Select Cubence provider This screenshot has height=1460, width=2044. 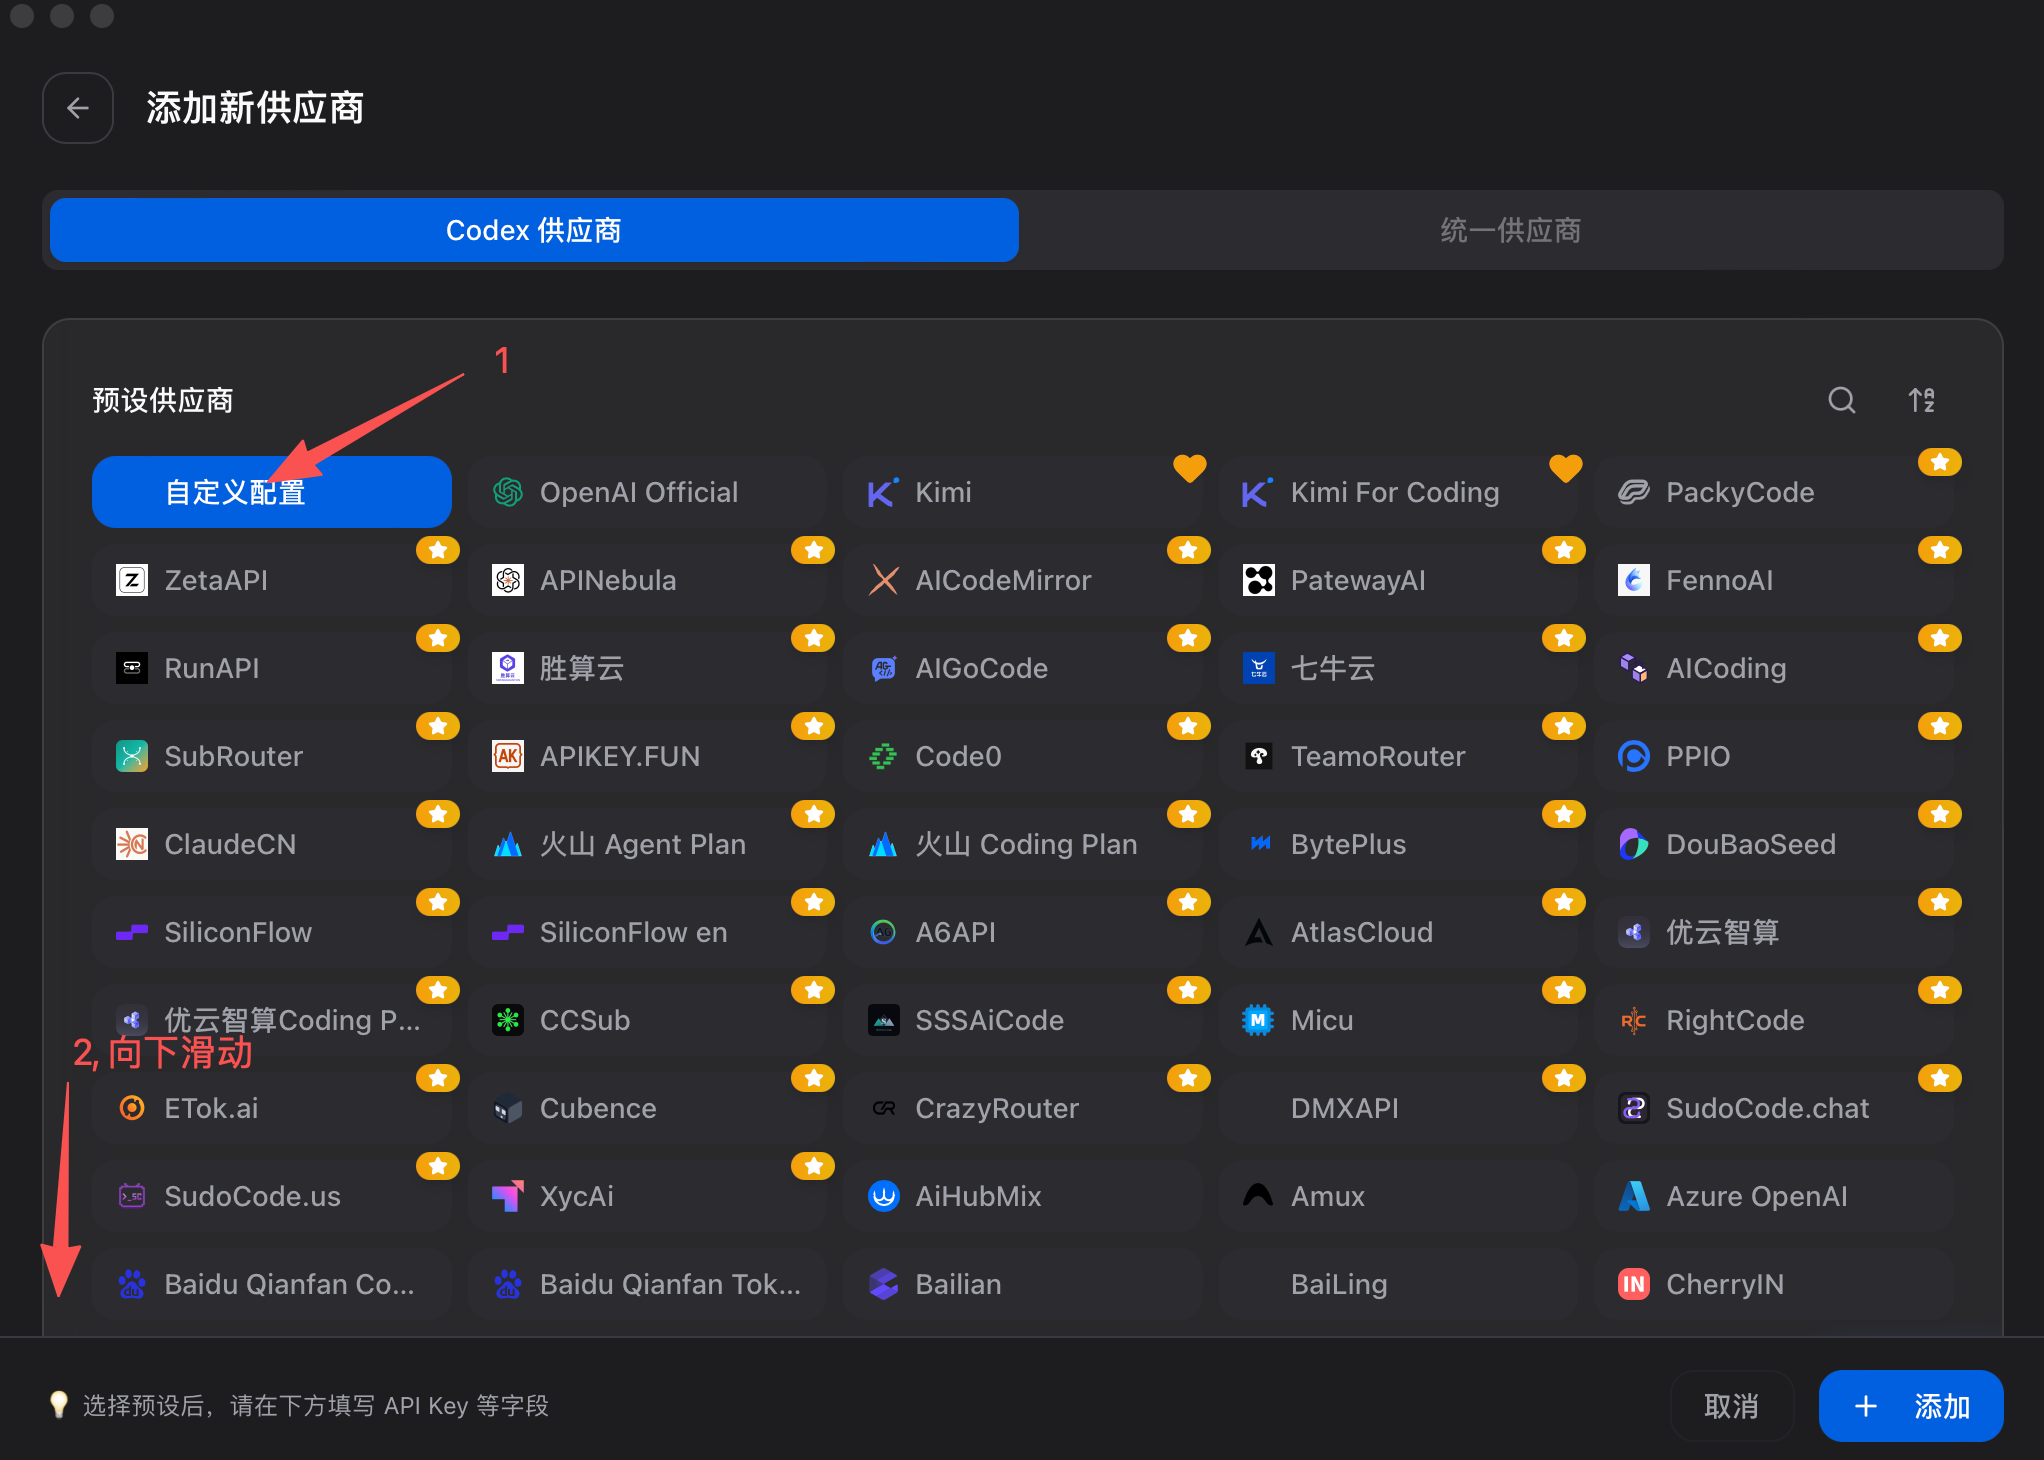(647, 1108)
